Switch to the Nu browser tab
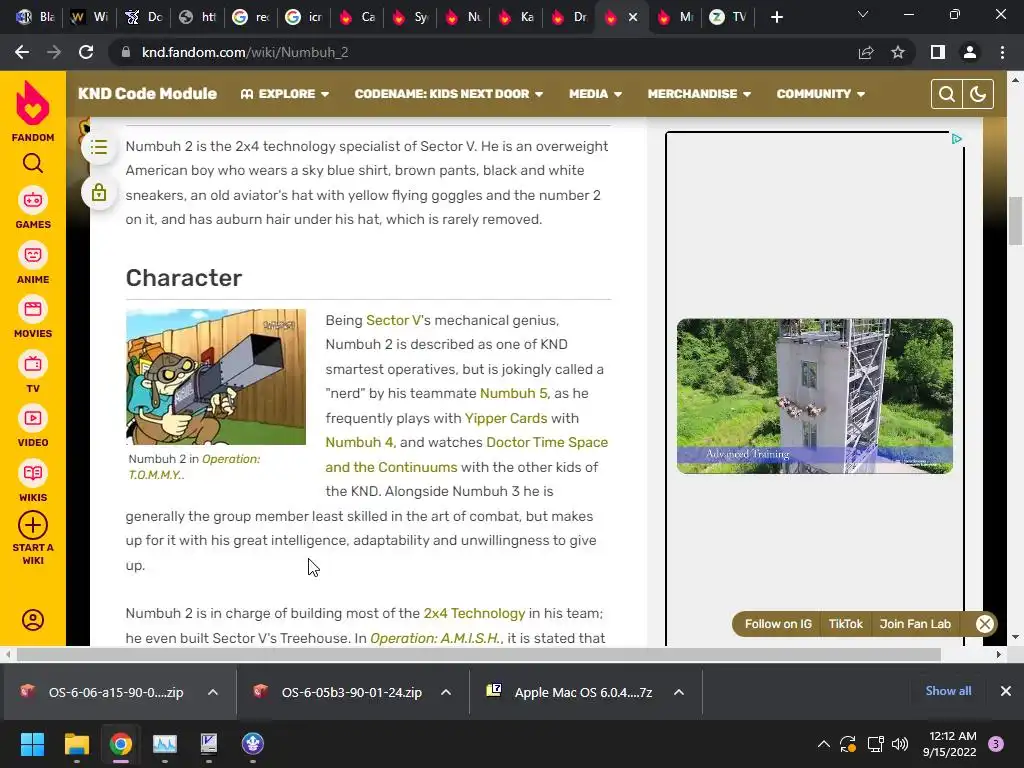Screen dimensions: 1024x768 click(x=464, y=17)
